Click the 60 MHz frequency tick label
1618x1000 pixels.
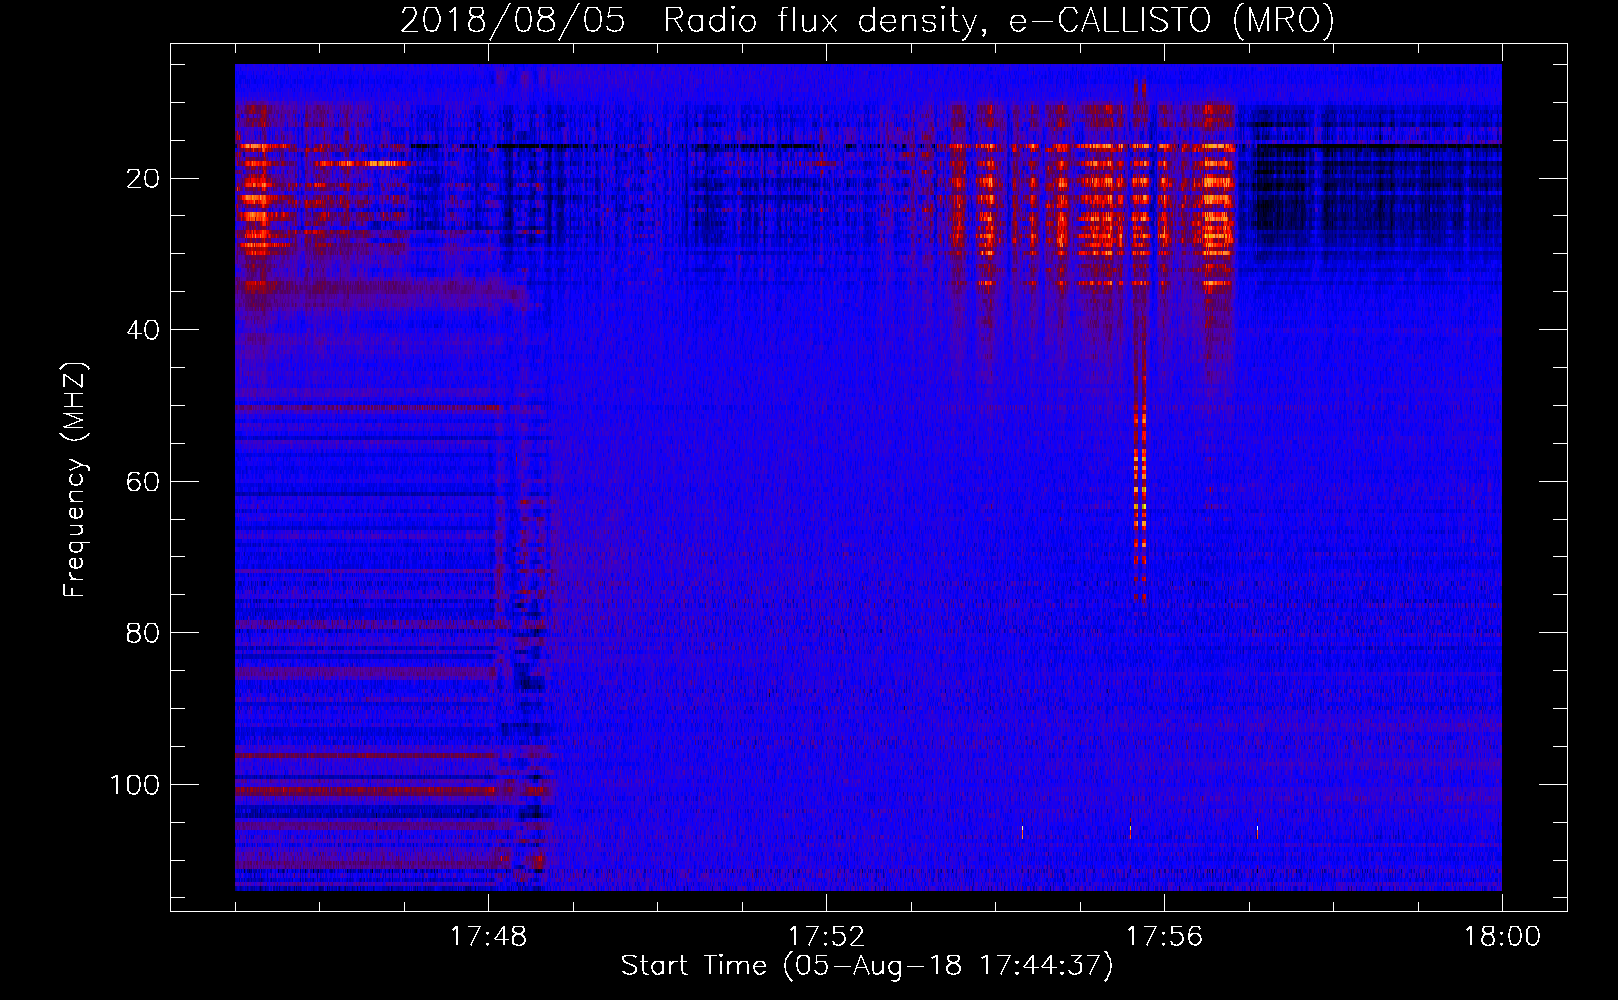(143, 482)
